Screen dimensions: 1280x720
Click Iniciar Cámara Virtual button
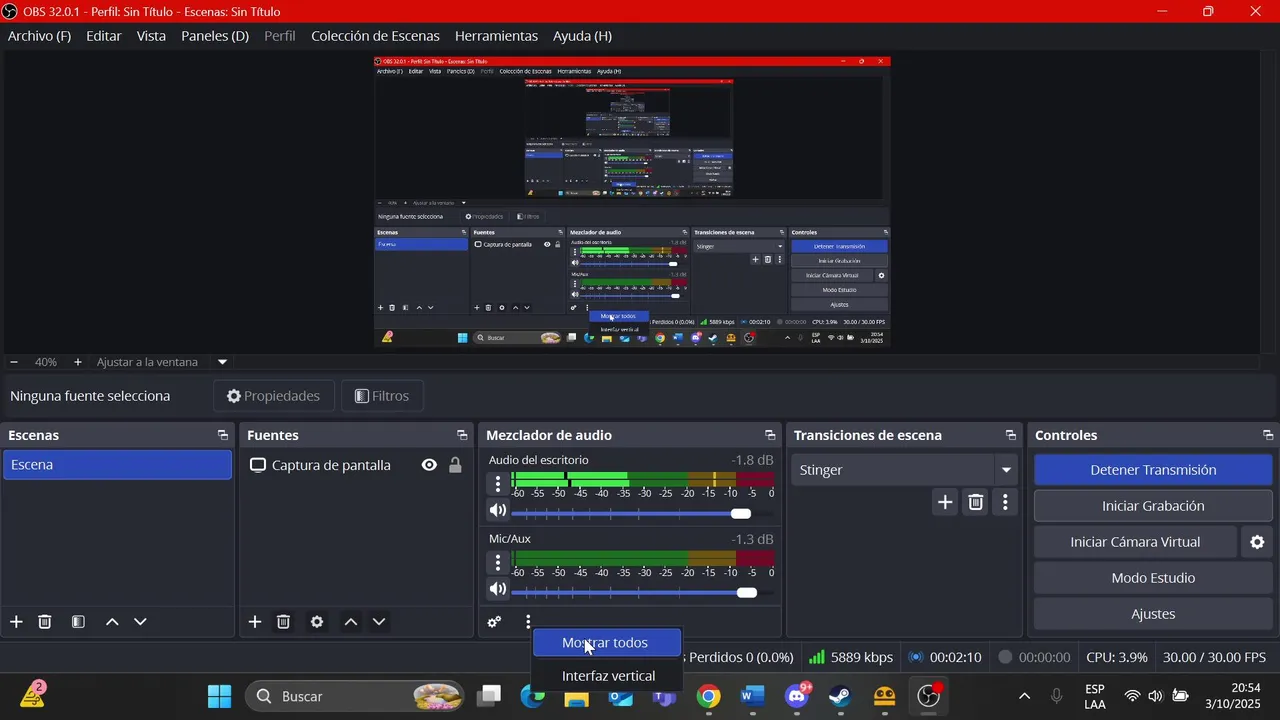[x=1135, y=542]
